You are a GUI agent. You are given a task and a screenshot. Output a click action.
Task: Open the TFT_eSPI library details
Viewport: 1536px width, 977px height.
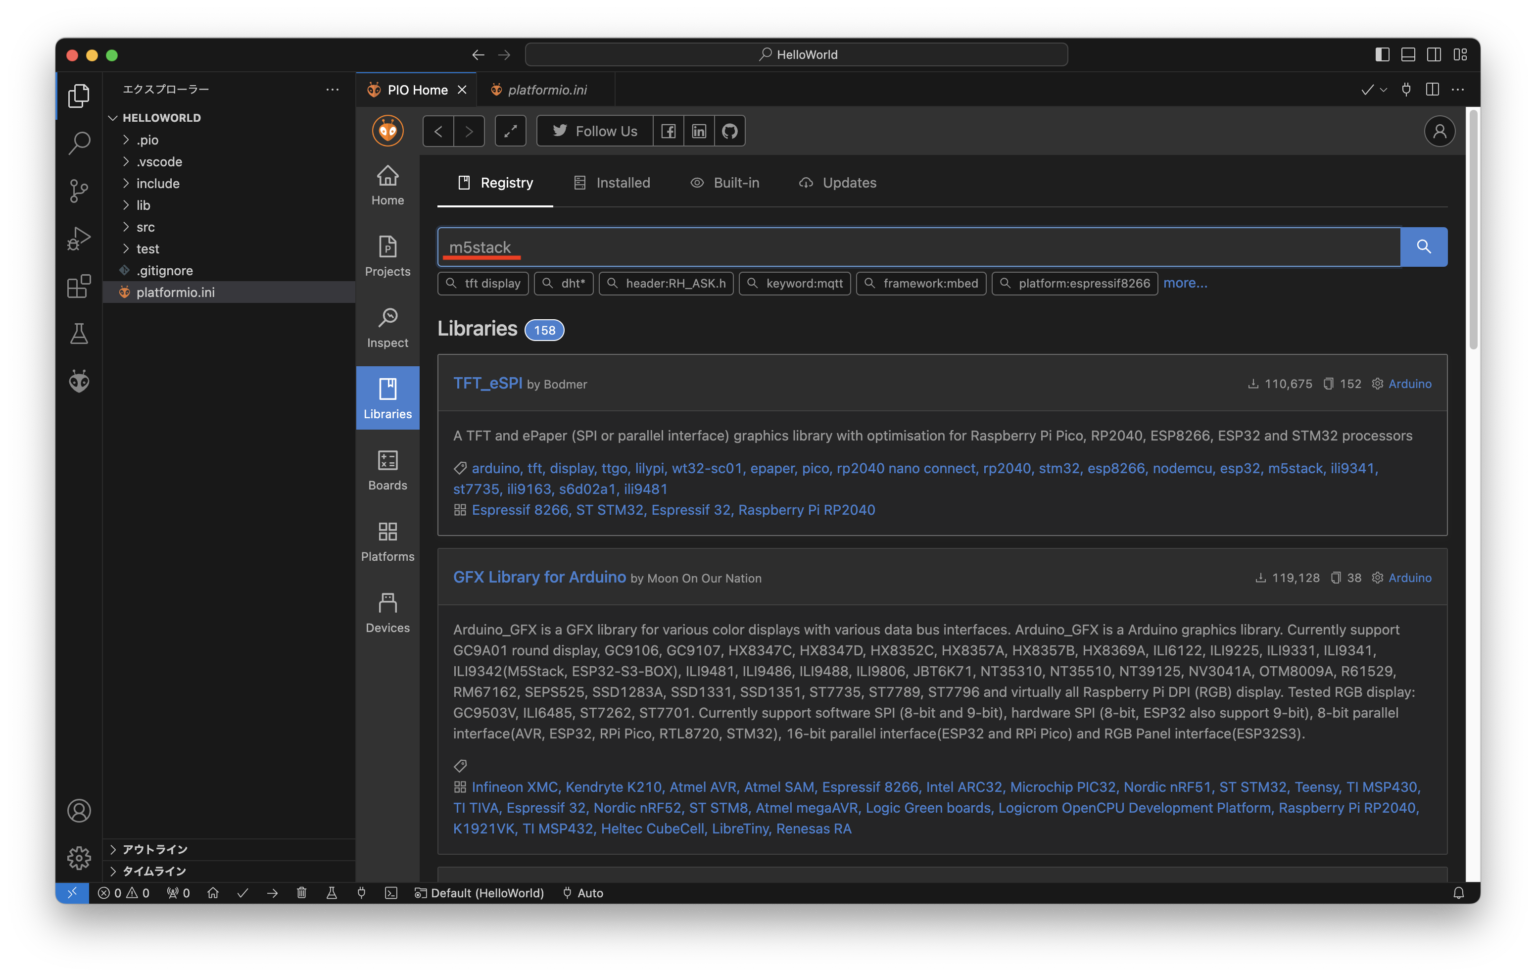(x=488, y=382)
